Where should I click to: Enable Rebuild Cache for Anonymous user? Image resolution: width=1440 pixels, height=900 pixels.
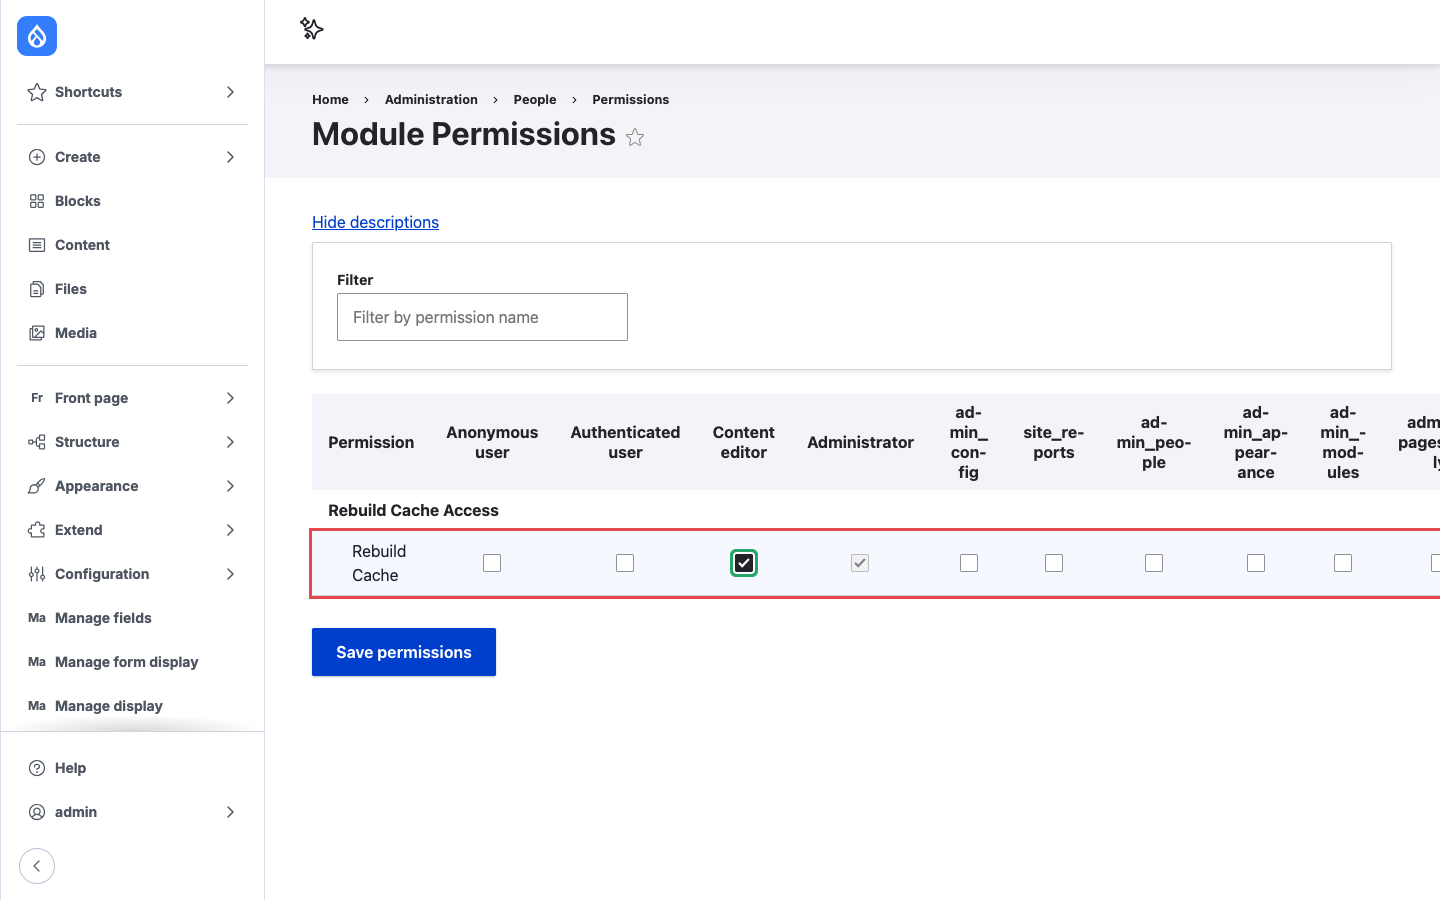tap(492, 563)
